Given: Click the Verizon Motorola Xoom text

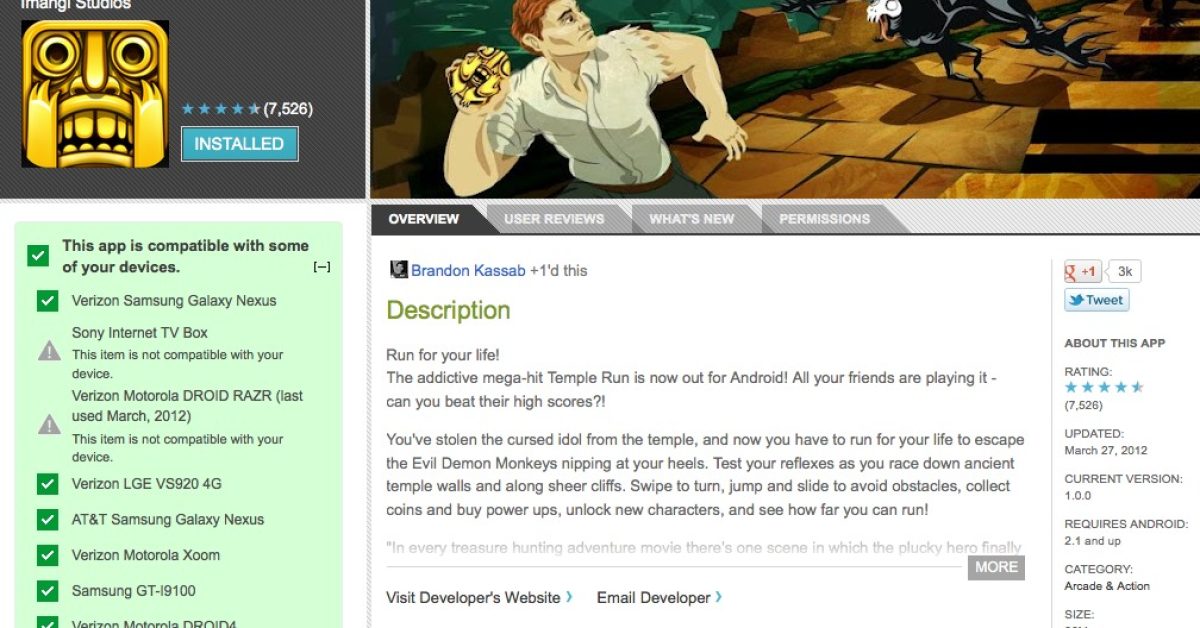Looking at the screenshot, I should coord(146,556).
